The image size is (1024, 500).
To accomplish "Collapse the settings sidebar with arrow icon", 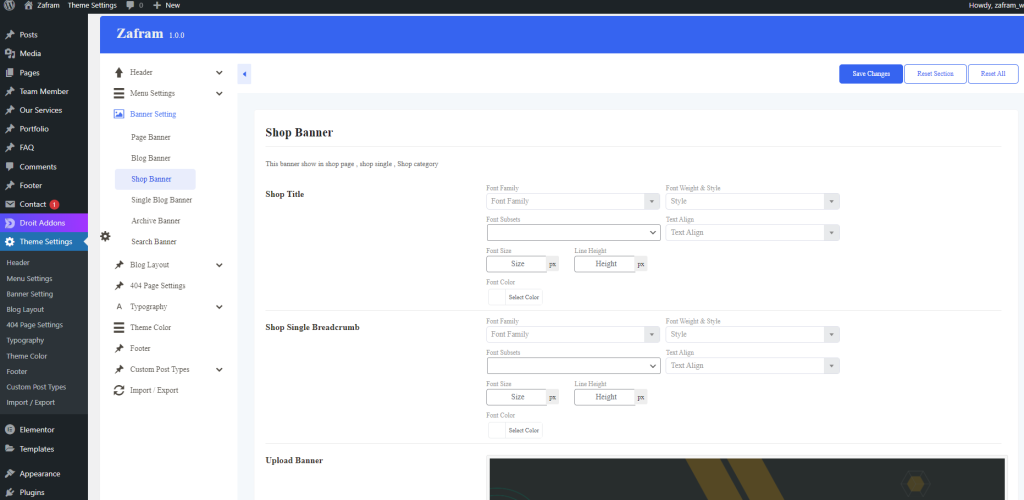I will [244, 74].
